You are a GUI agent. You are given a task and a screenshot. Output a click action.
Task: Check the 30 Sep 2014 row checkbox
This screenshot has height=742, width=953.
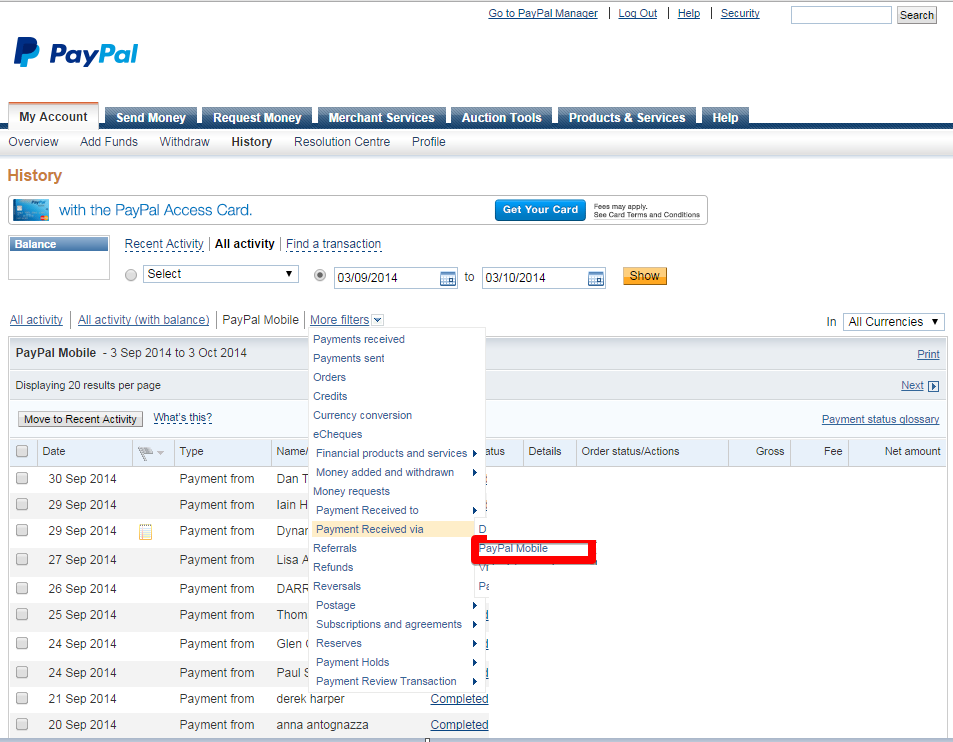point(22,478)
